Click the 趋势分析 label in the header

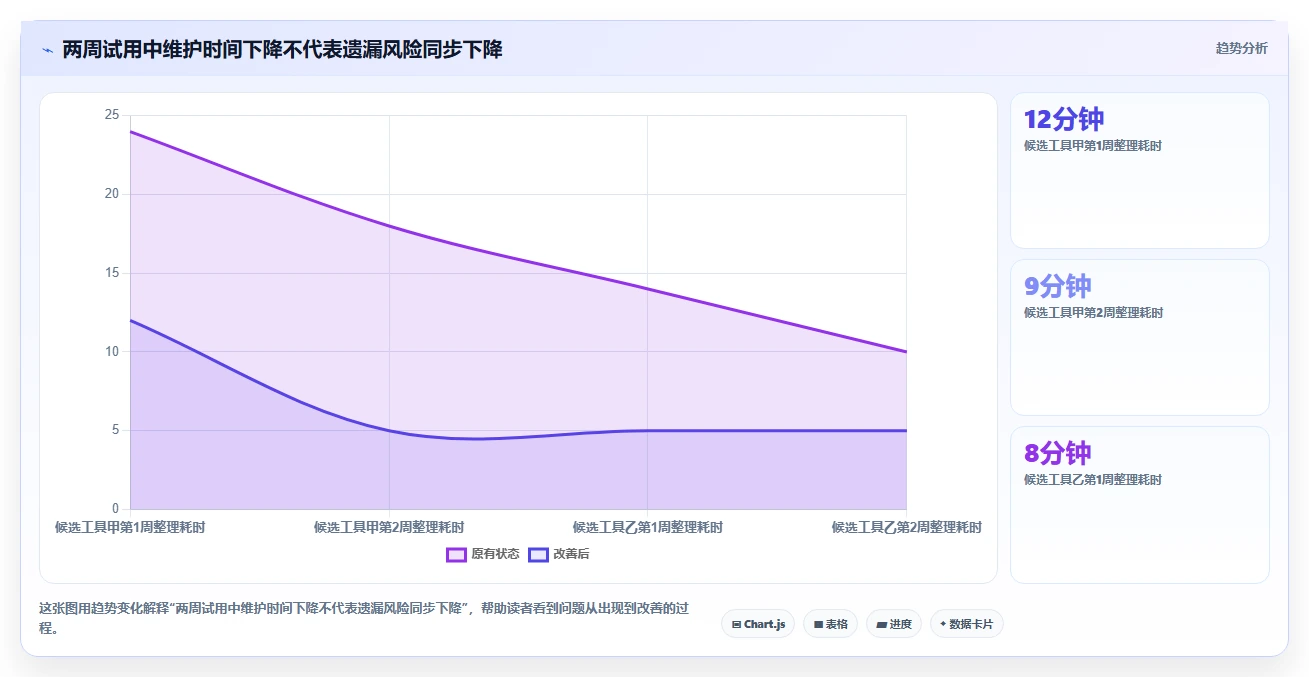1241,48
